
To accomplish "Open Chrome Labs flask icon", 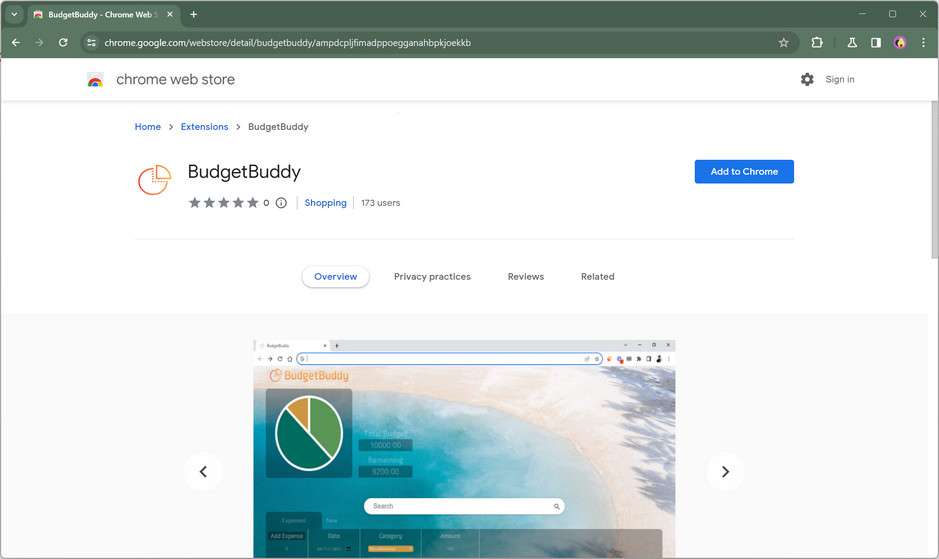I will click(x=852, y=43).
